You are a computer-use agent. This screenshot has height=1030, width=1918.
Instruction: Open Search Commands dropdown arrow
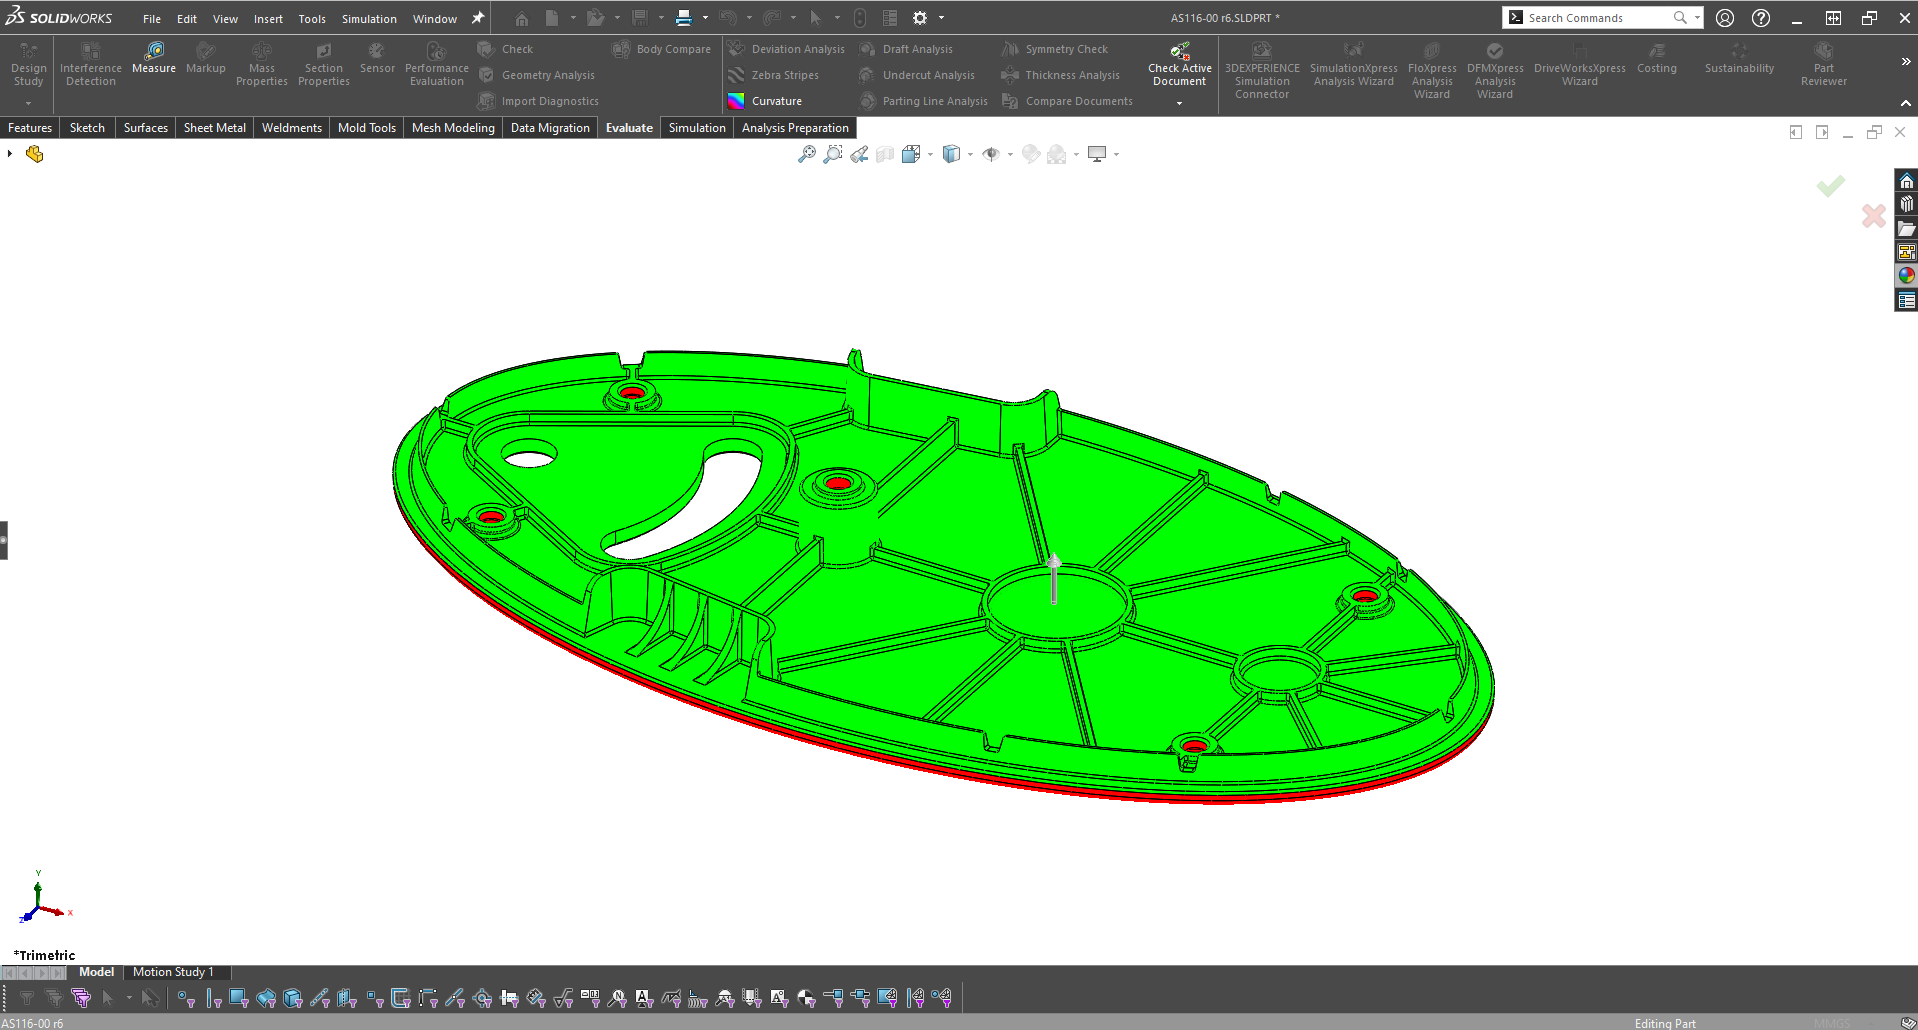click(1697, 18)
